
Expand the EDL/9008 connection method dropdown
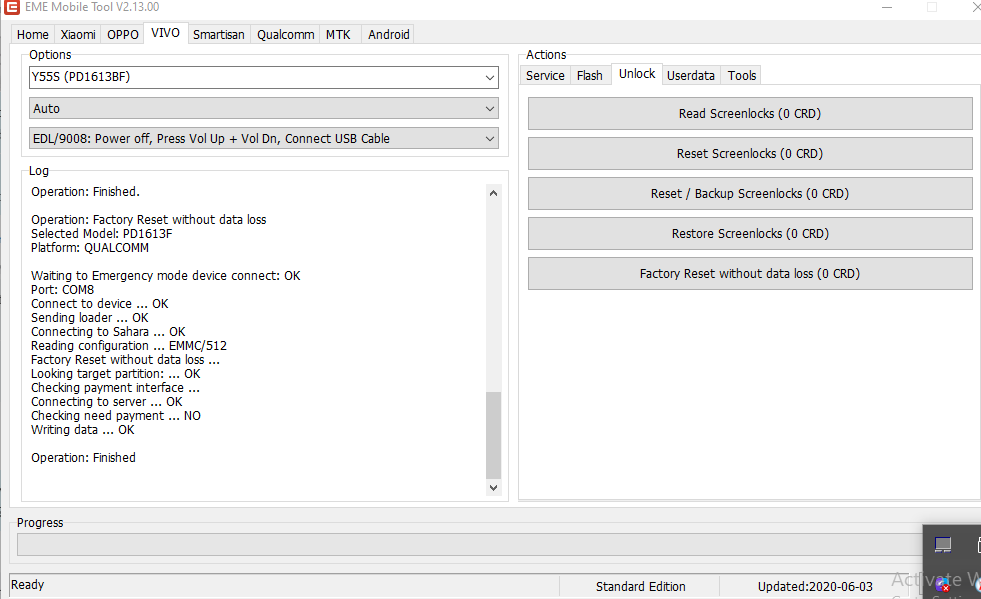(x=489, y=138)
